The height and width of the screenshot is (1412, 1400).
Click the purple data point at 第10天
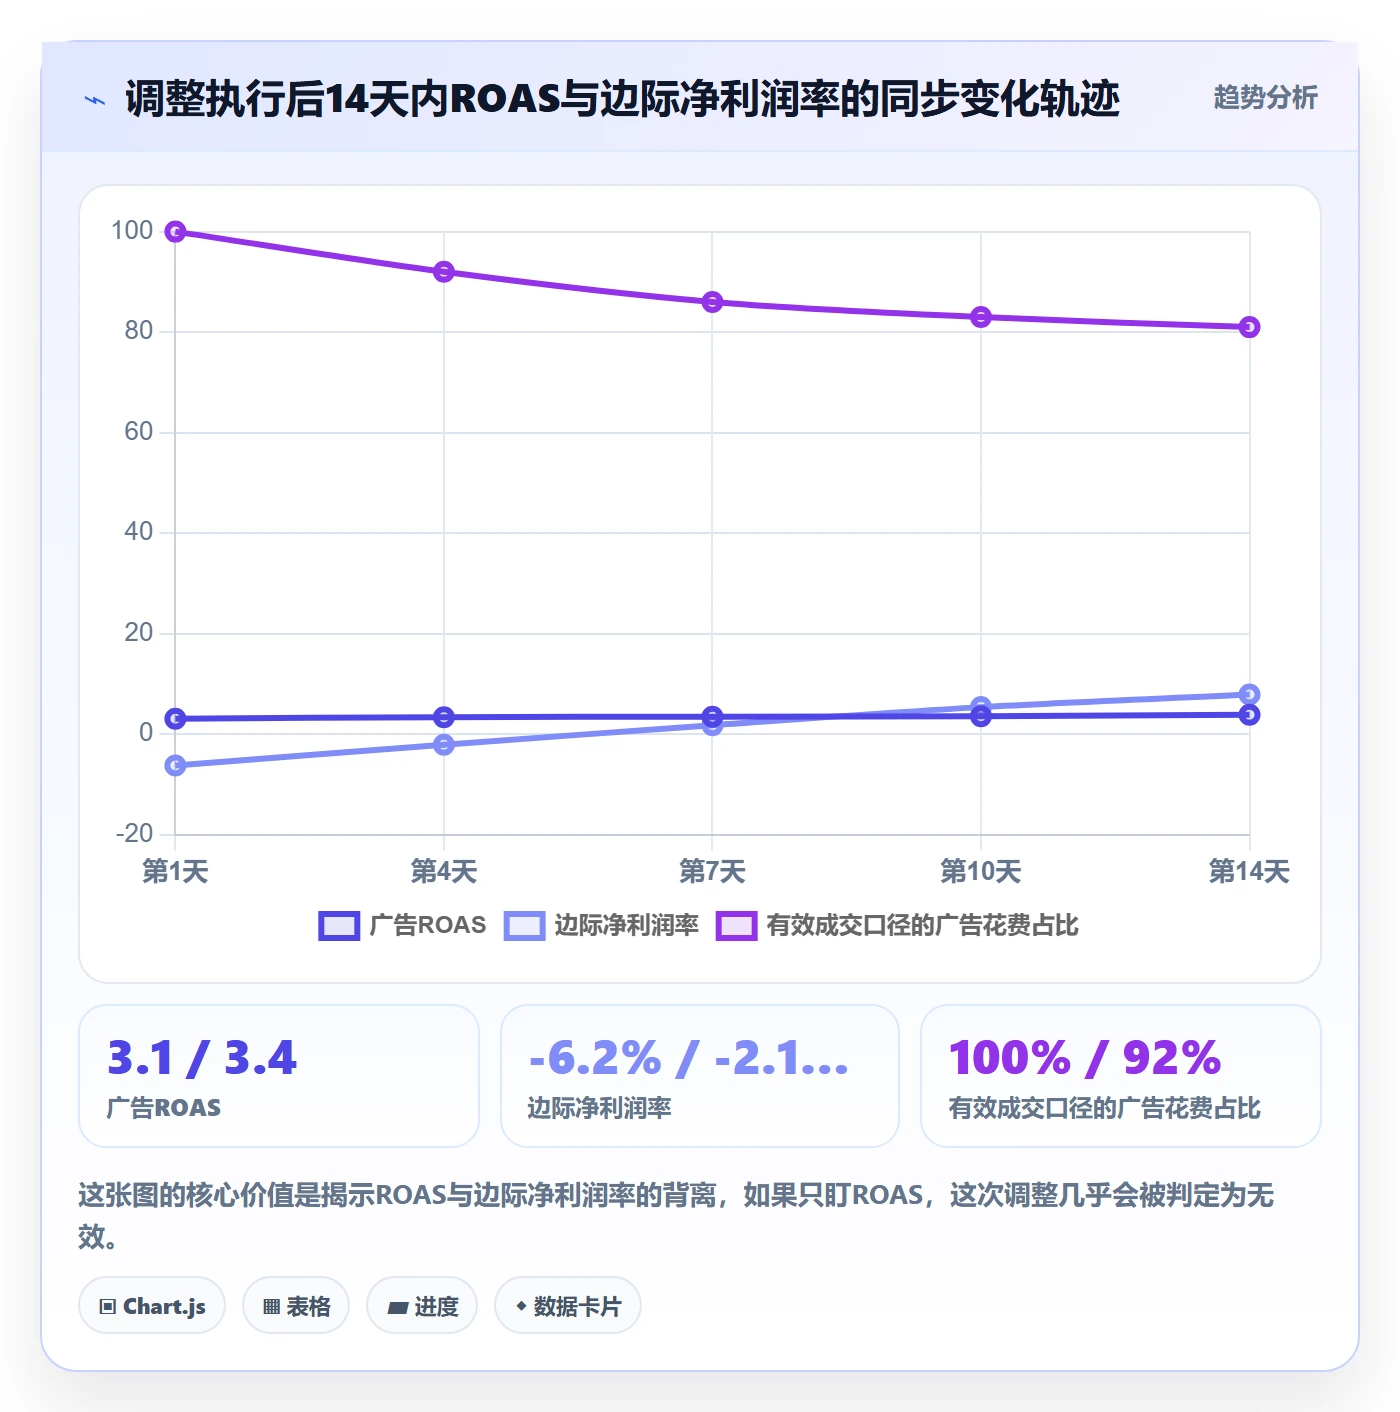[x=981, y=317]
